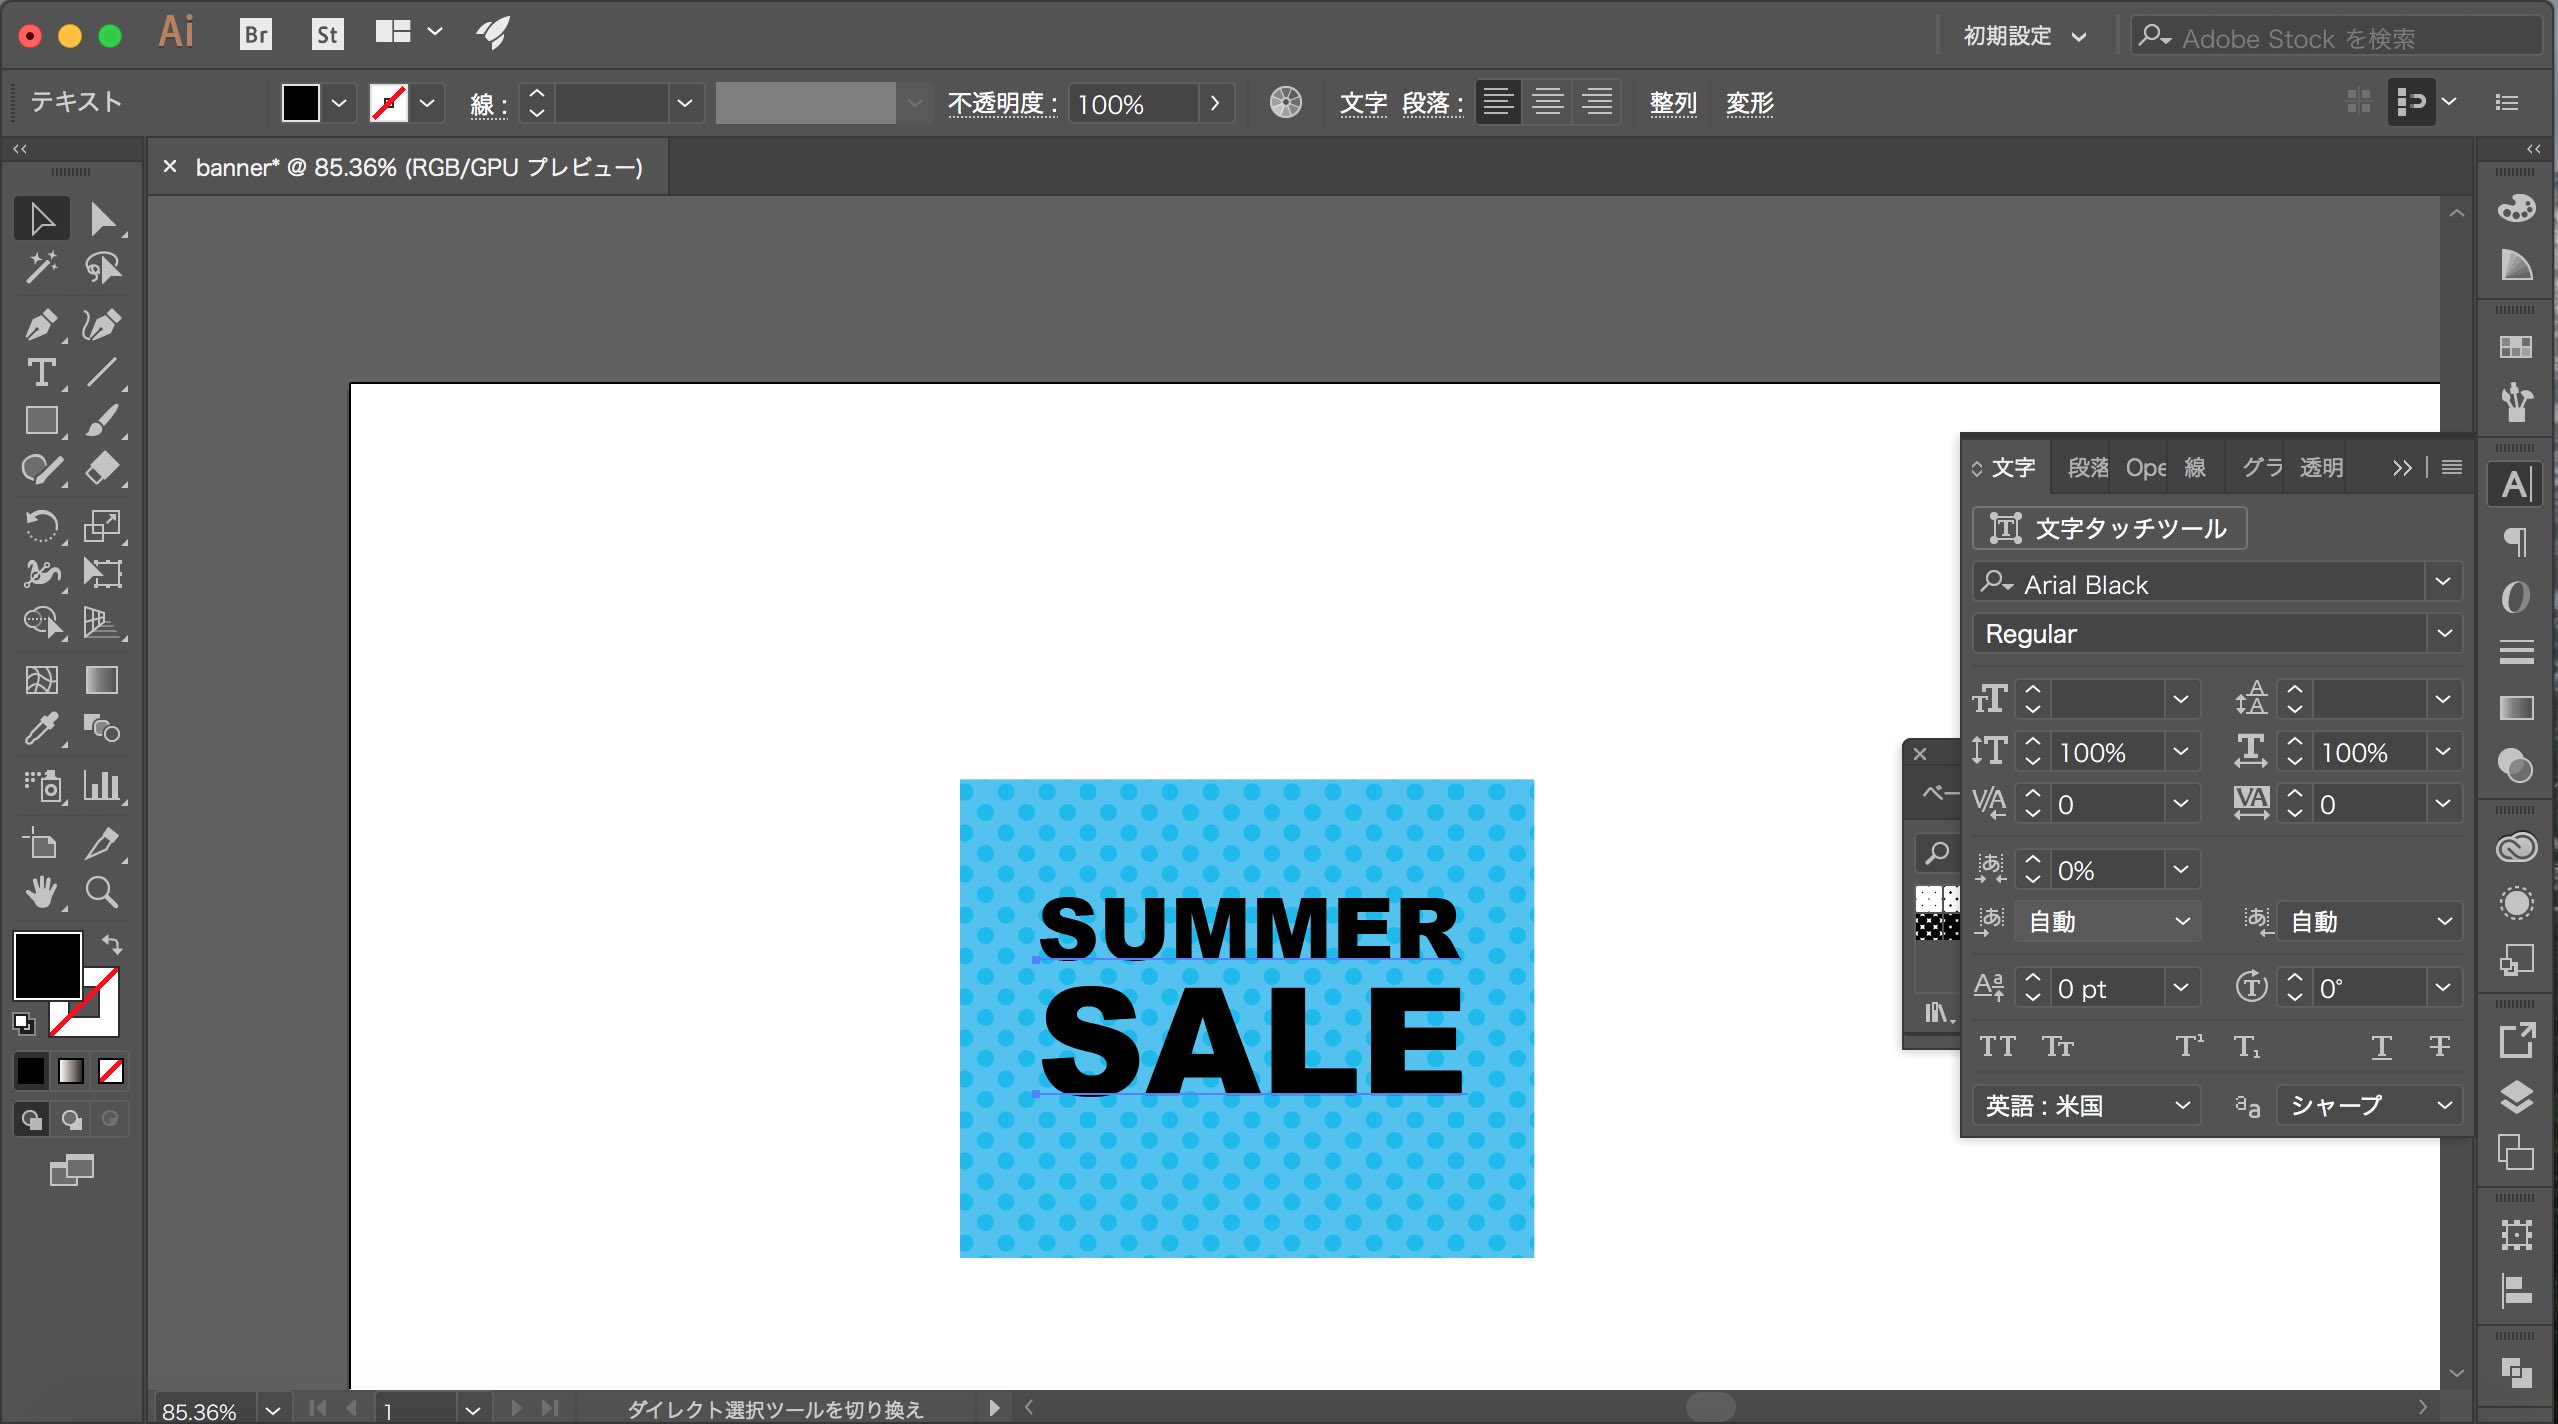Select the Direct Selection tool
The image size is (2558, 1424).
pos(102,219)
